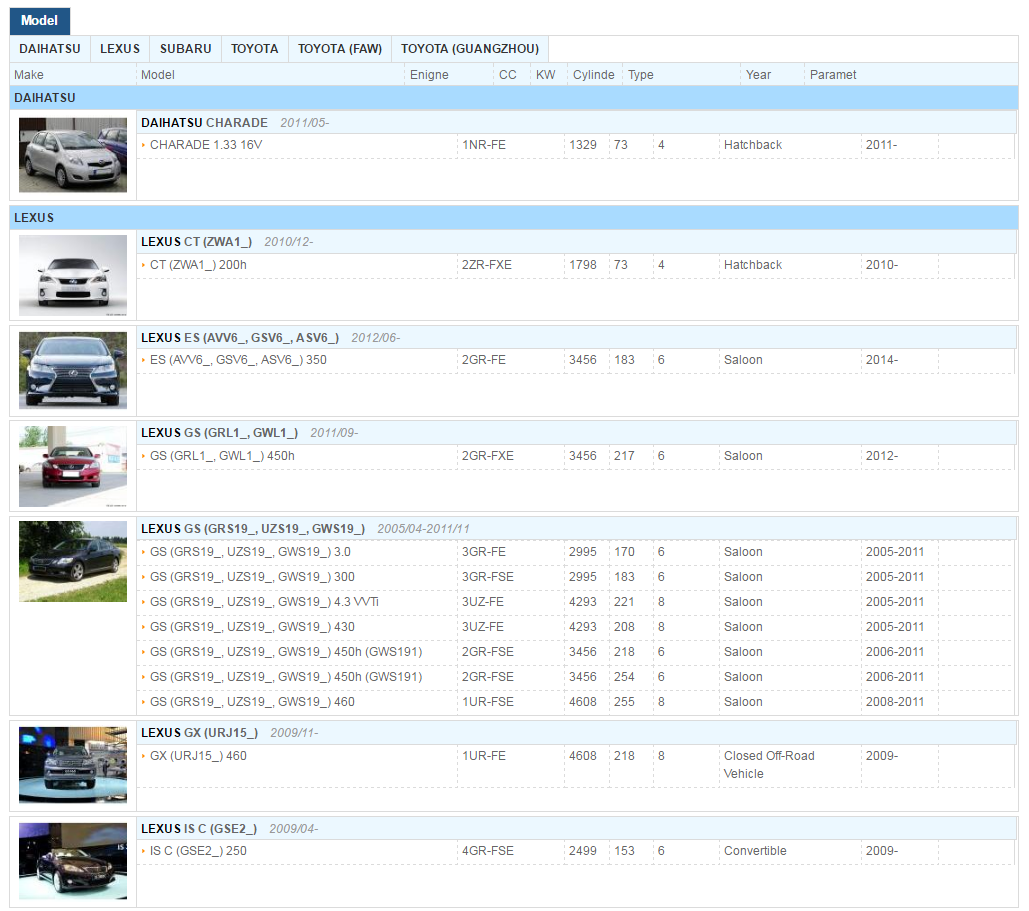Click the Daihatsu Charade car thumbnail
Image resolution: width=1029 pixels, height=911 pixels.
pyautogui.click(x=73, y=155)
